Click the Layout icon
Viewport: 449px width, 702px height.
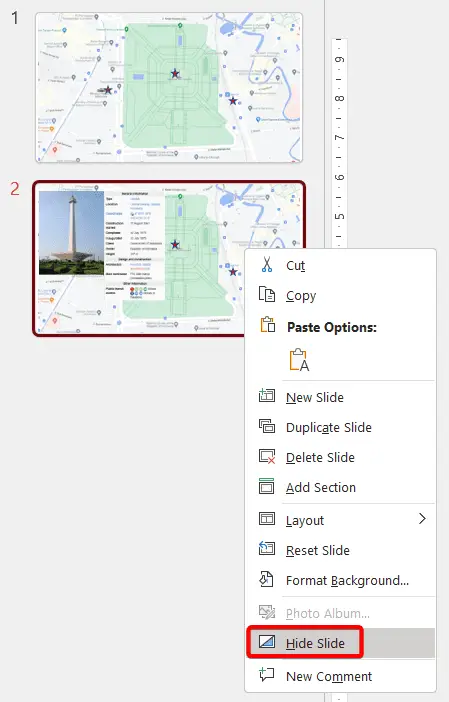click(267, 518)
